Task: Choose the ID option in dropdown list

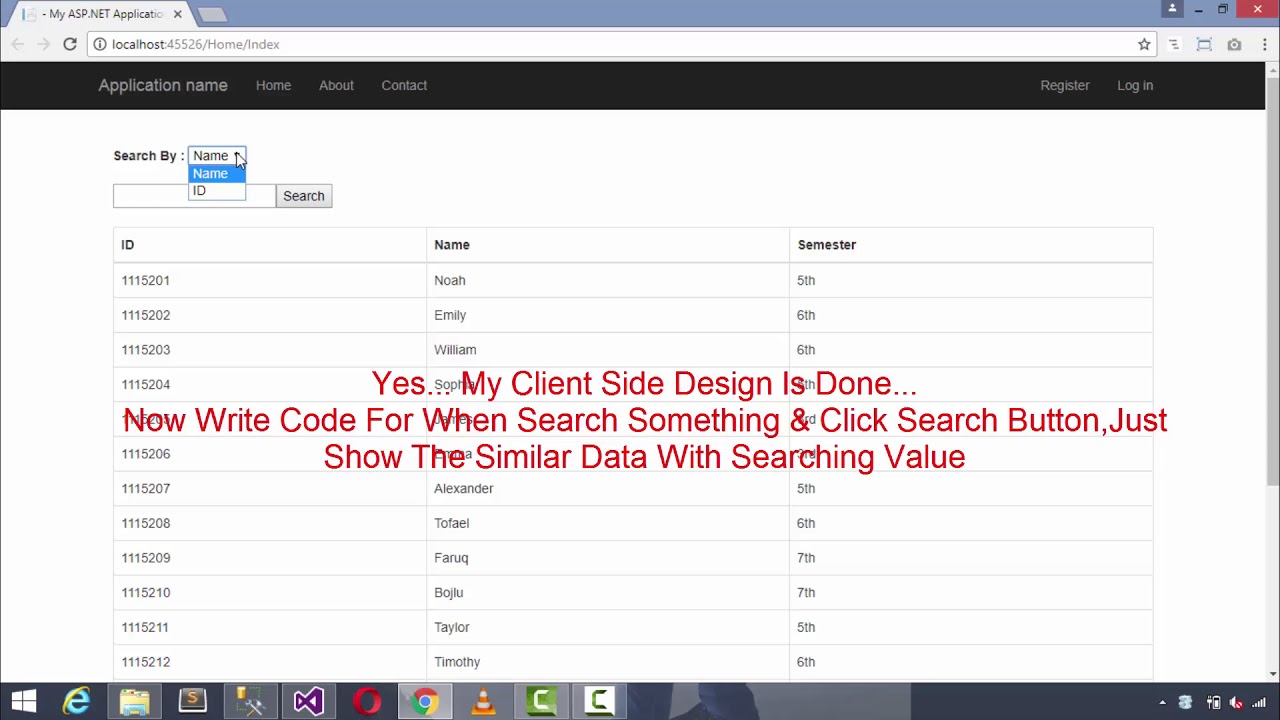Action: coord(217,191)
